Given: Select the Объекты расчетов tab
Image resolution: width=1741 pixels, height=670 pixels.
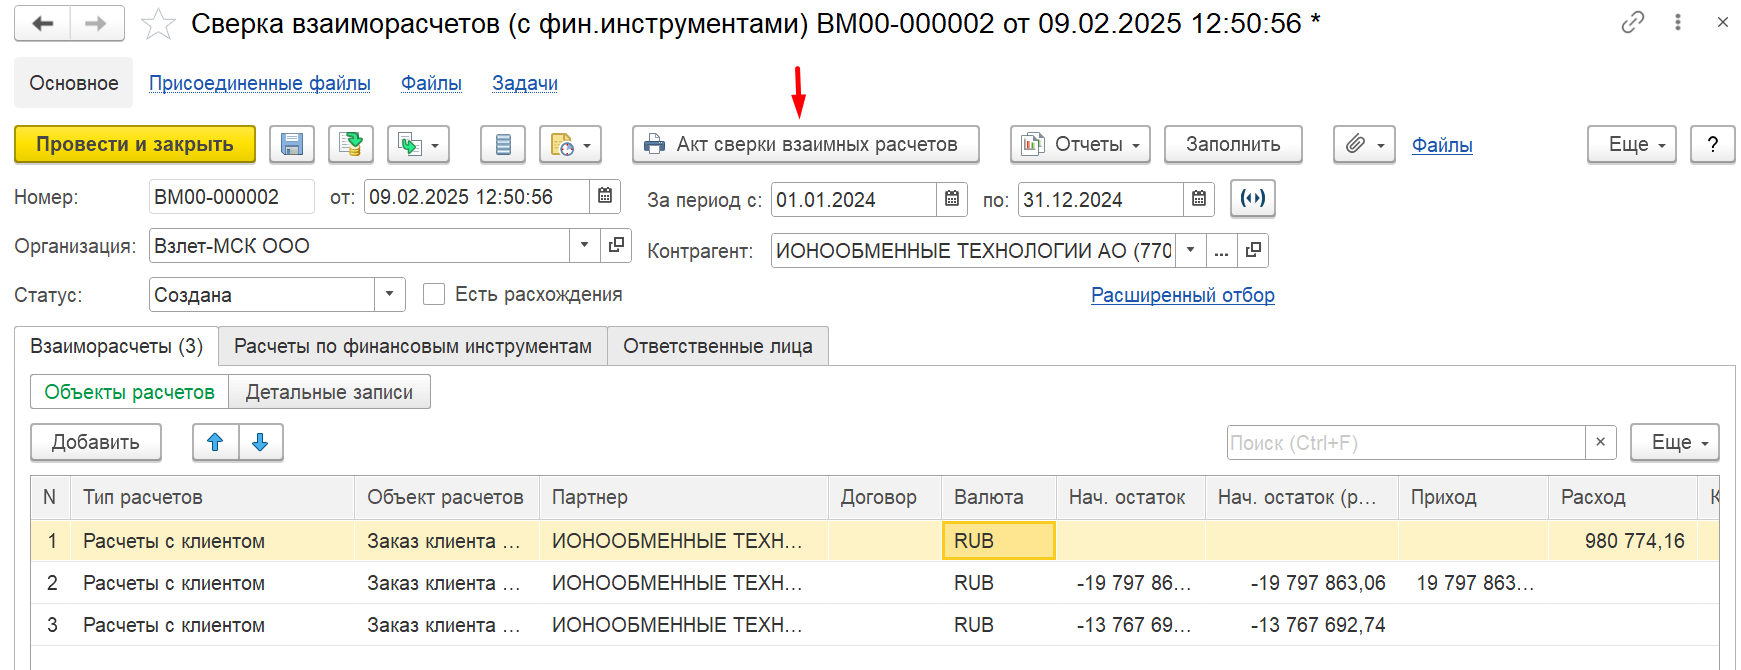Looking at the screenshot, I should pos(130,392).
